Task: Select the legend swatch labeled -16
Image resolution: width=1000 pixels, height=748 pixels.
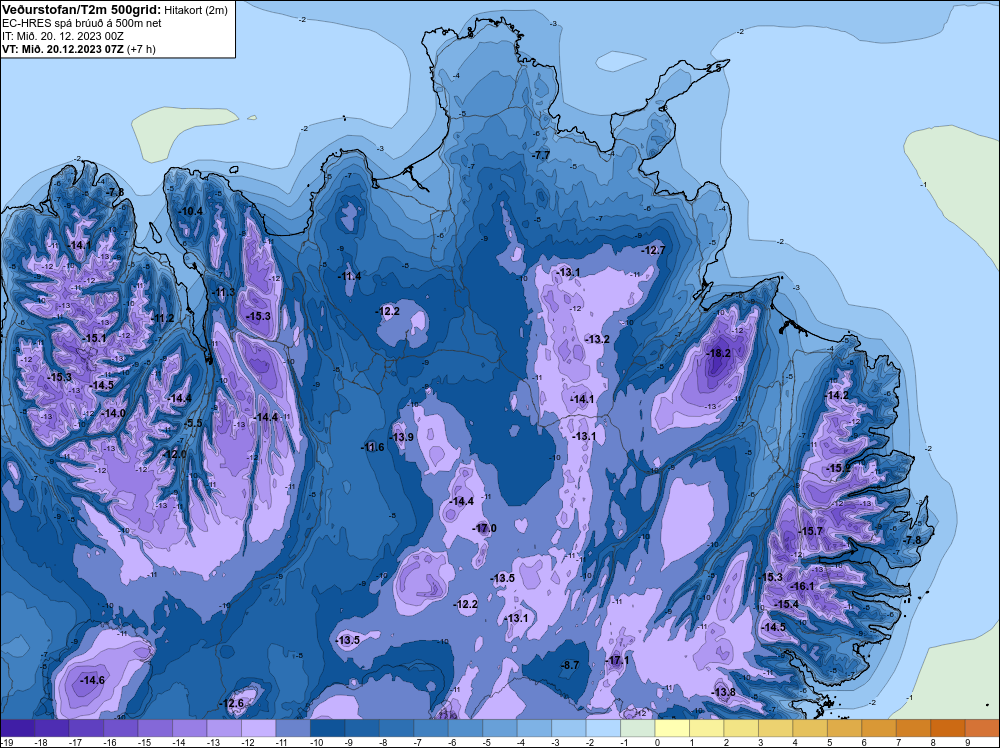Action: pos(121,728)
